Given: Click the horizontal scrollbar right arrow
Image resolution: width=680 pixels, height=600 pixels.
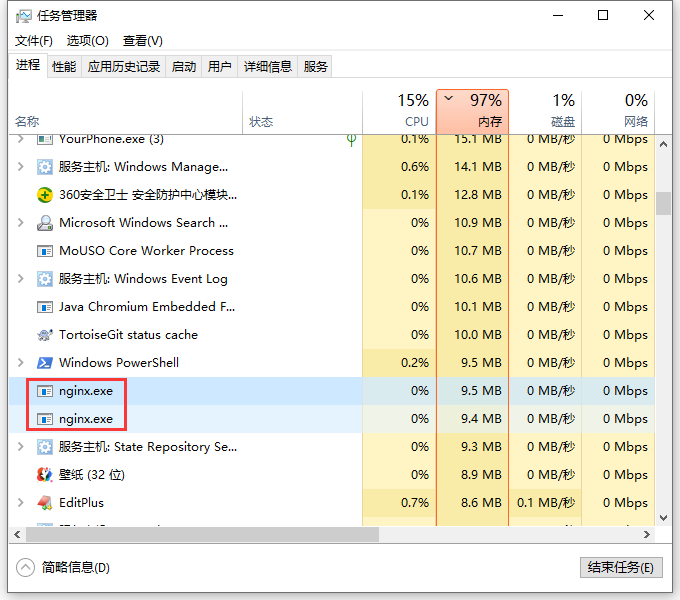Looking at the screenshot, I should coord(647,535).
